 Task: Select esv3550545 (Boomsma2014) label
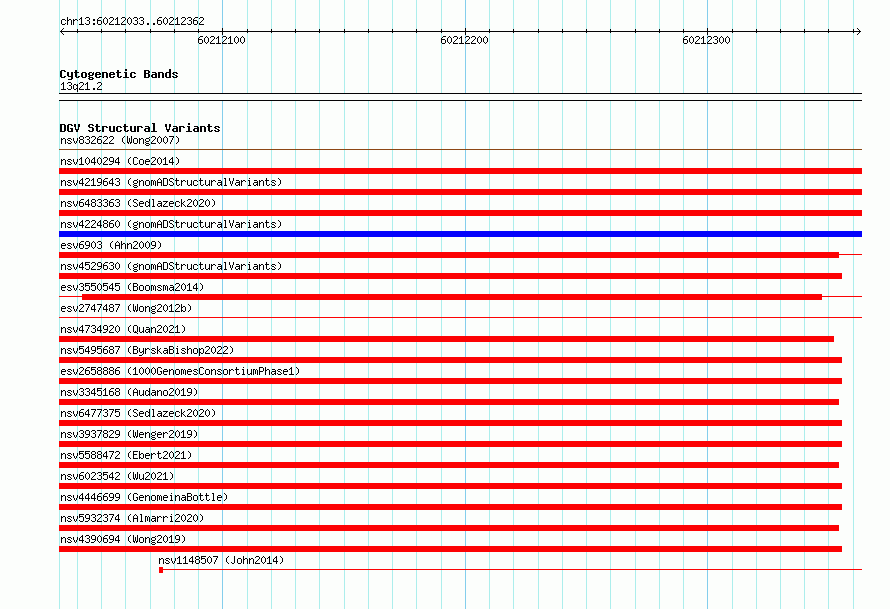[x=132, y=287]
